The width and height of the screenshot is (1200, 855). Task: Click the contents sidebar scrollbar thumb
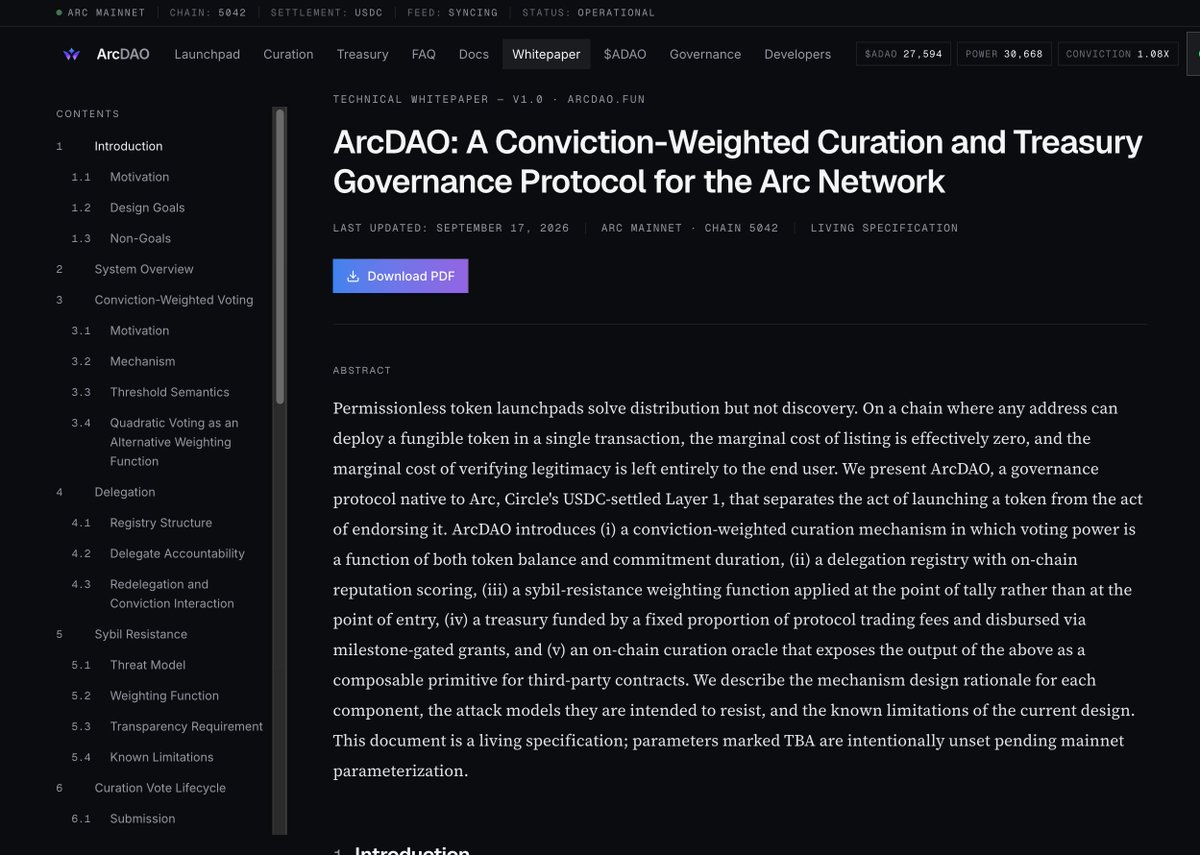click(280, 256)
